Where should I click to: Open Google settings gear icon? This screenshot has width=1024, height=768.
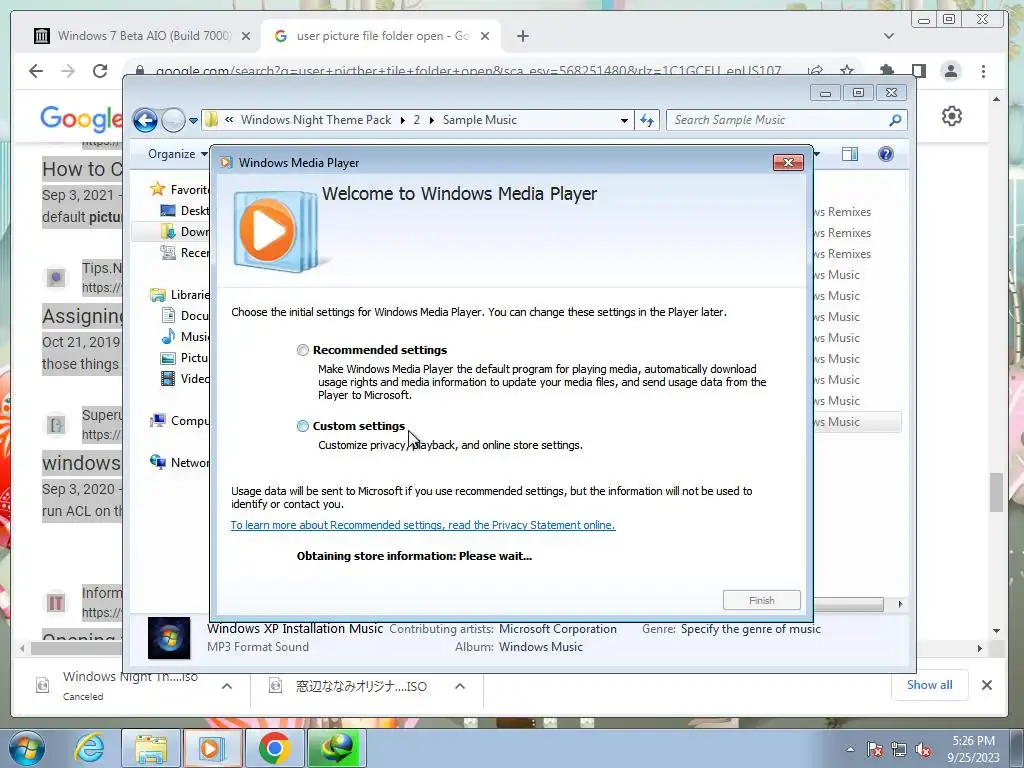952,116
